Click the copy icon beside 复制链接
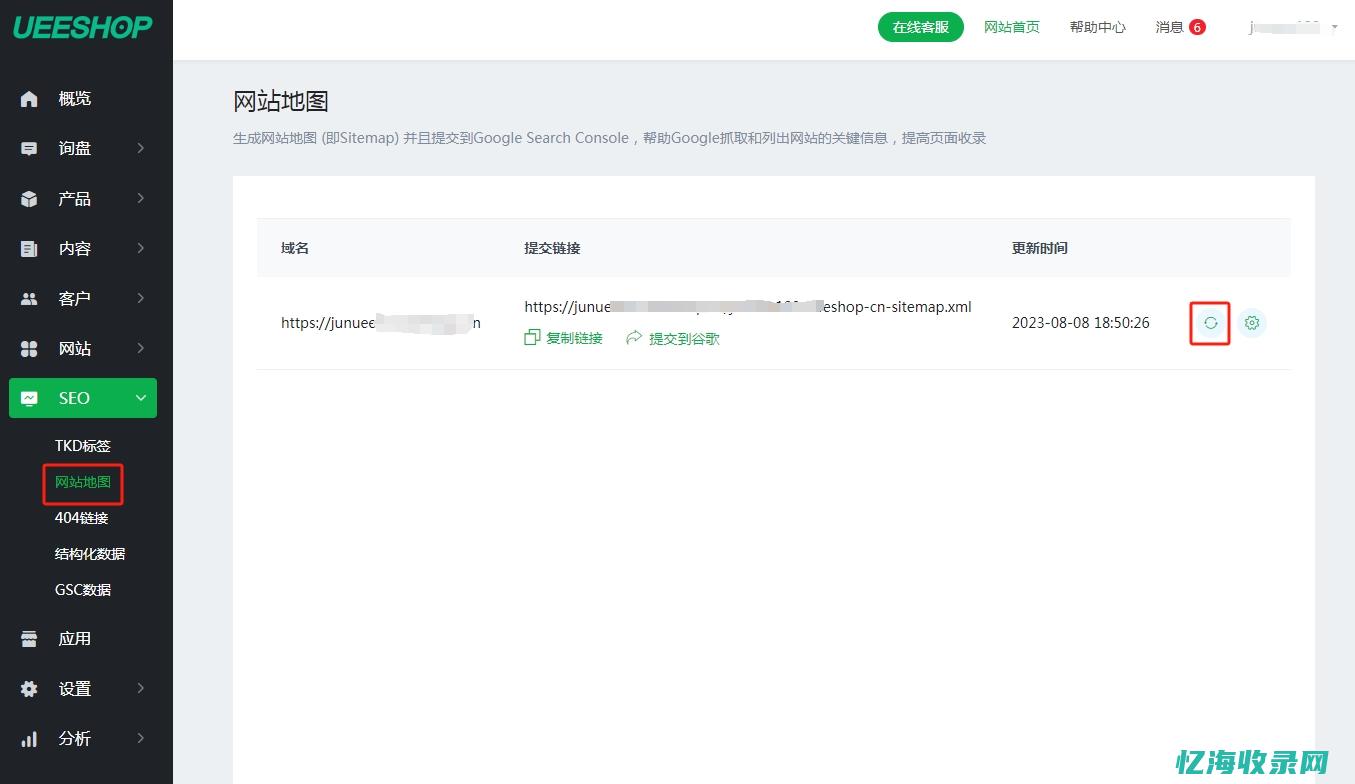 pos(532,338)
